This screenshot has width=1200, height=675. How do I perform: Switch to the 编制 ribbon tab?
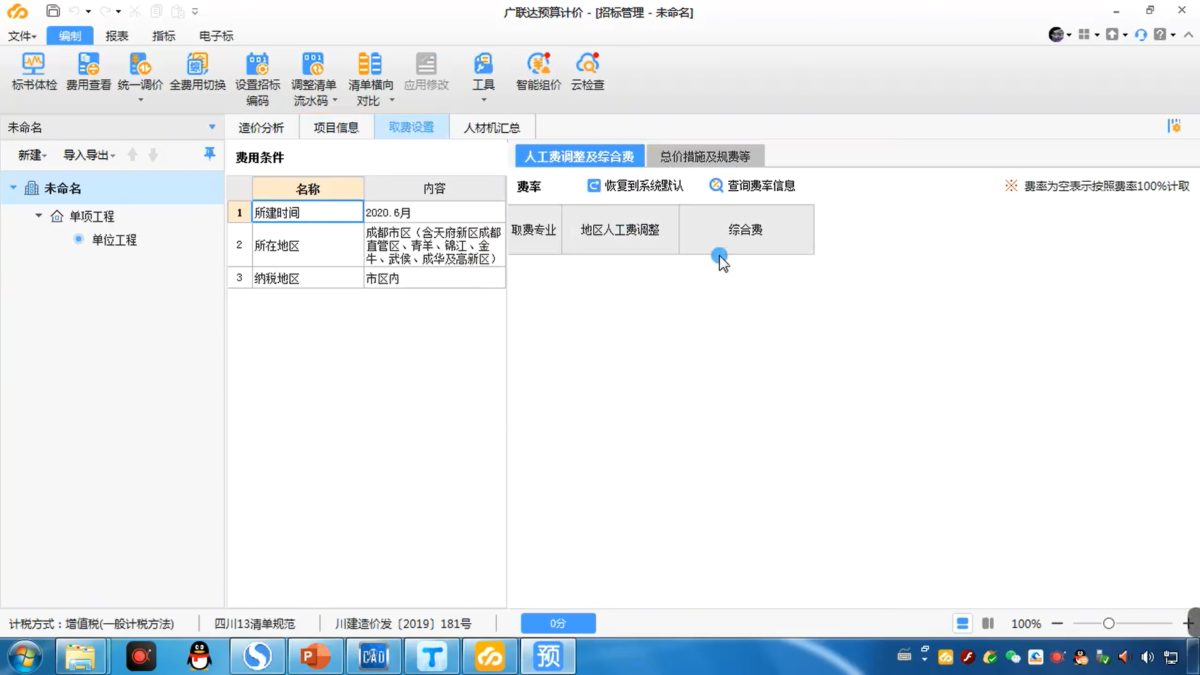click(70, 36)
